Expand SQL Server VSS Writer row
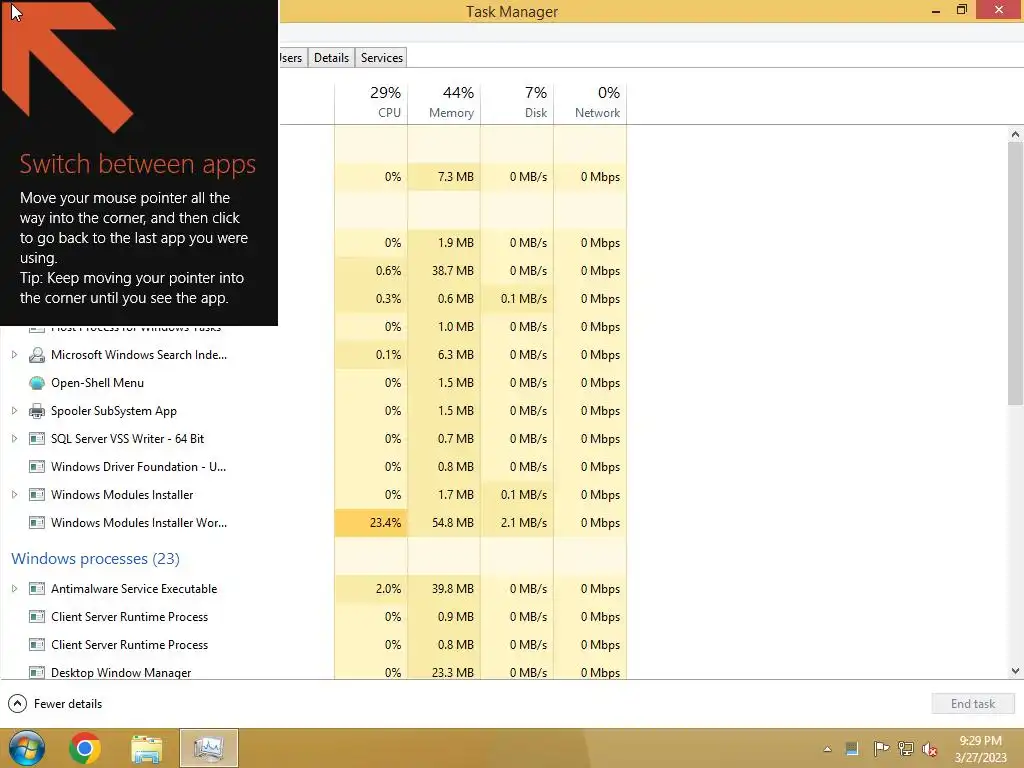1024x768 pixels. point(14,439)
